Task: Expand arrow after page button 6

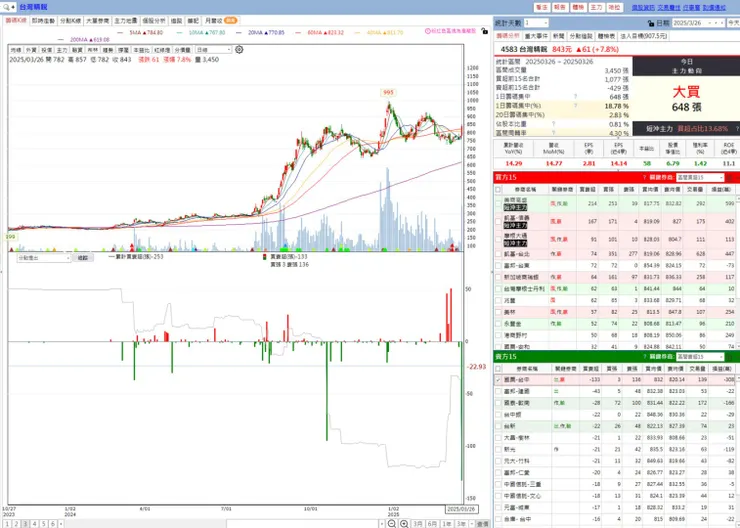Action: coord(61,524)
